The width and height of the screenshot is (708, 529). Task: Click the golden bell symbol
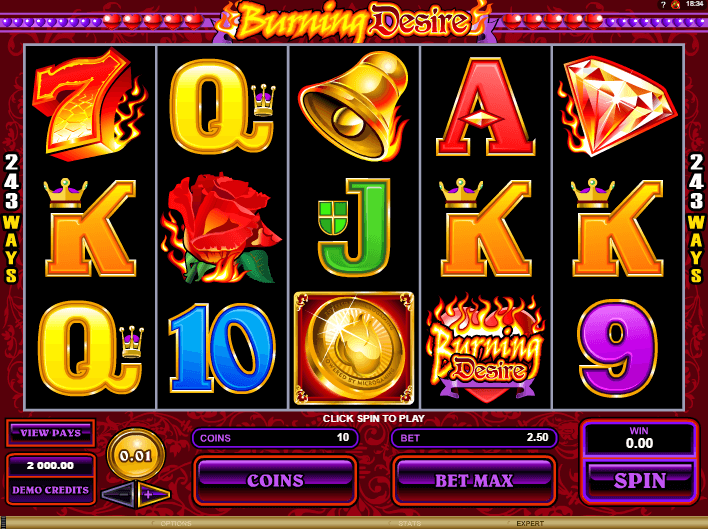tap(354, 106)
